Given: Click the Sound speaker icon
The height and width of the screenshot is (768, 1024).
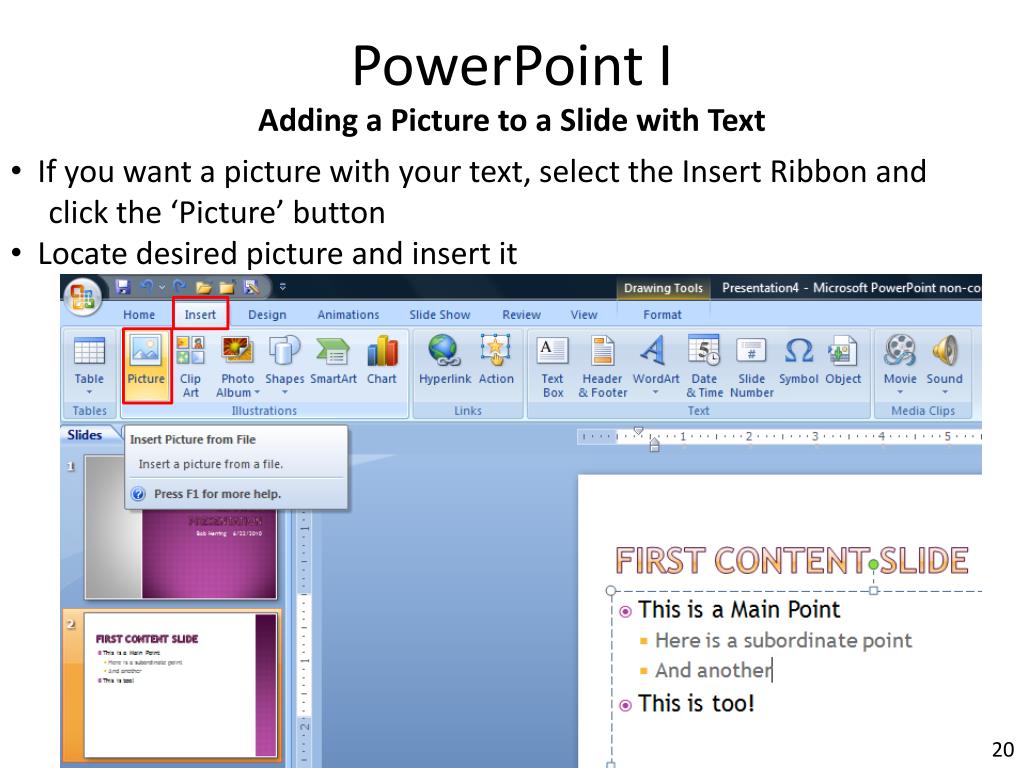Looking at the screenshot, I should [x=944, y=350].
